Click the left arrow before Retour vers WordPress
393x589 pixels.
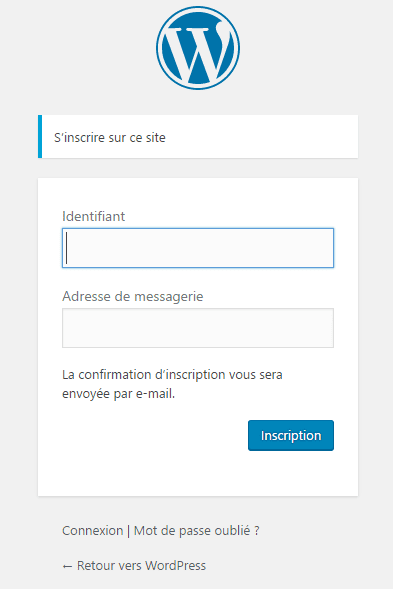(x=67, y=566)
